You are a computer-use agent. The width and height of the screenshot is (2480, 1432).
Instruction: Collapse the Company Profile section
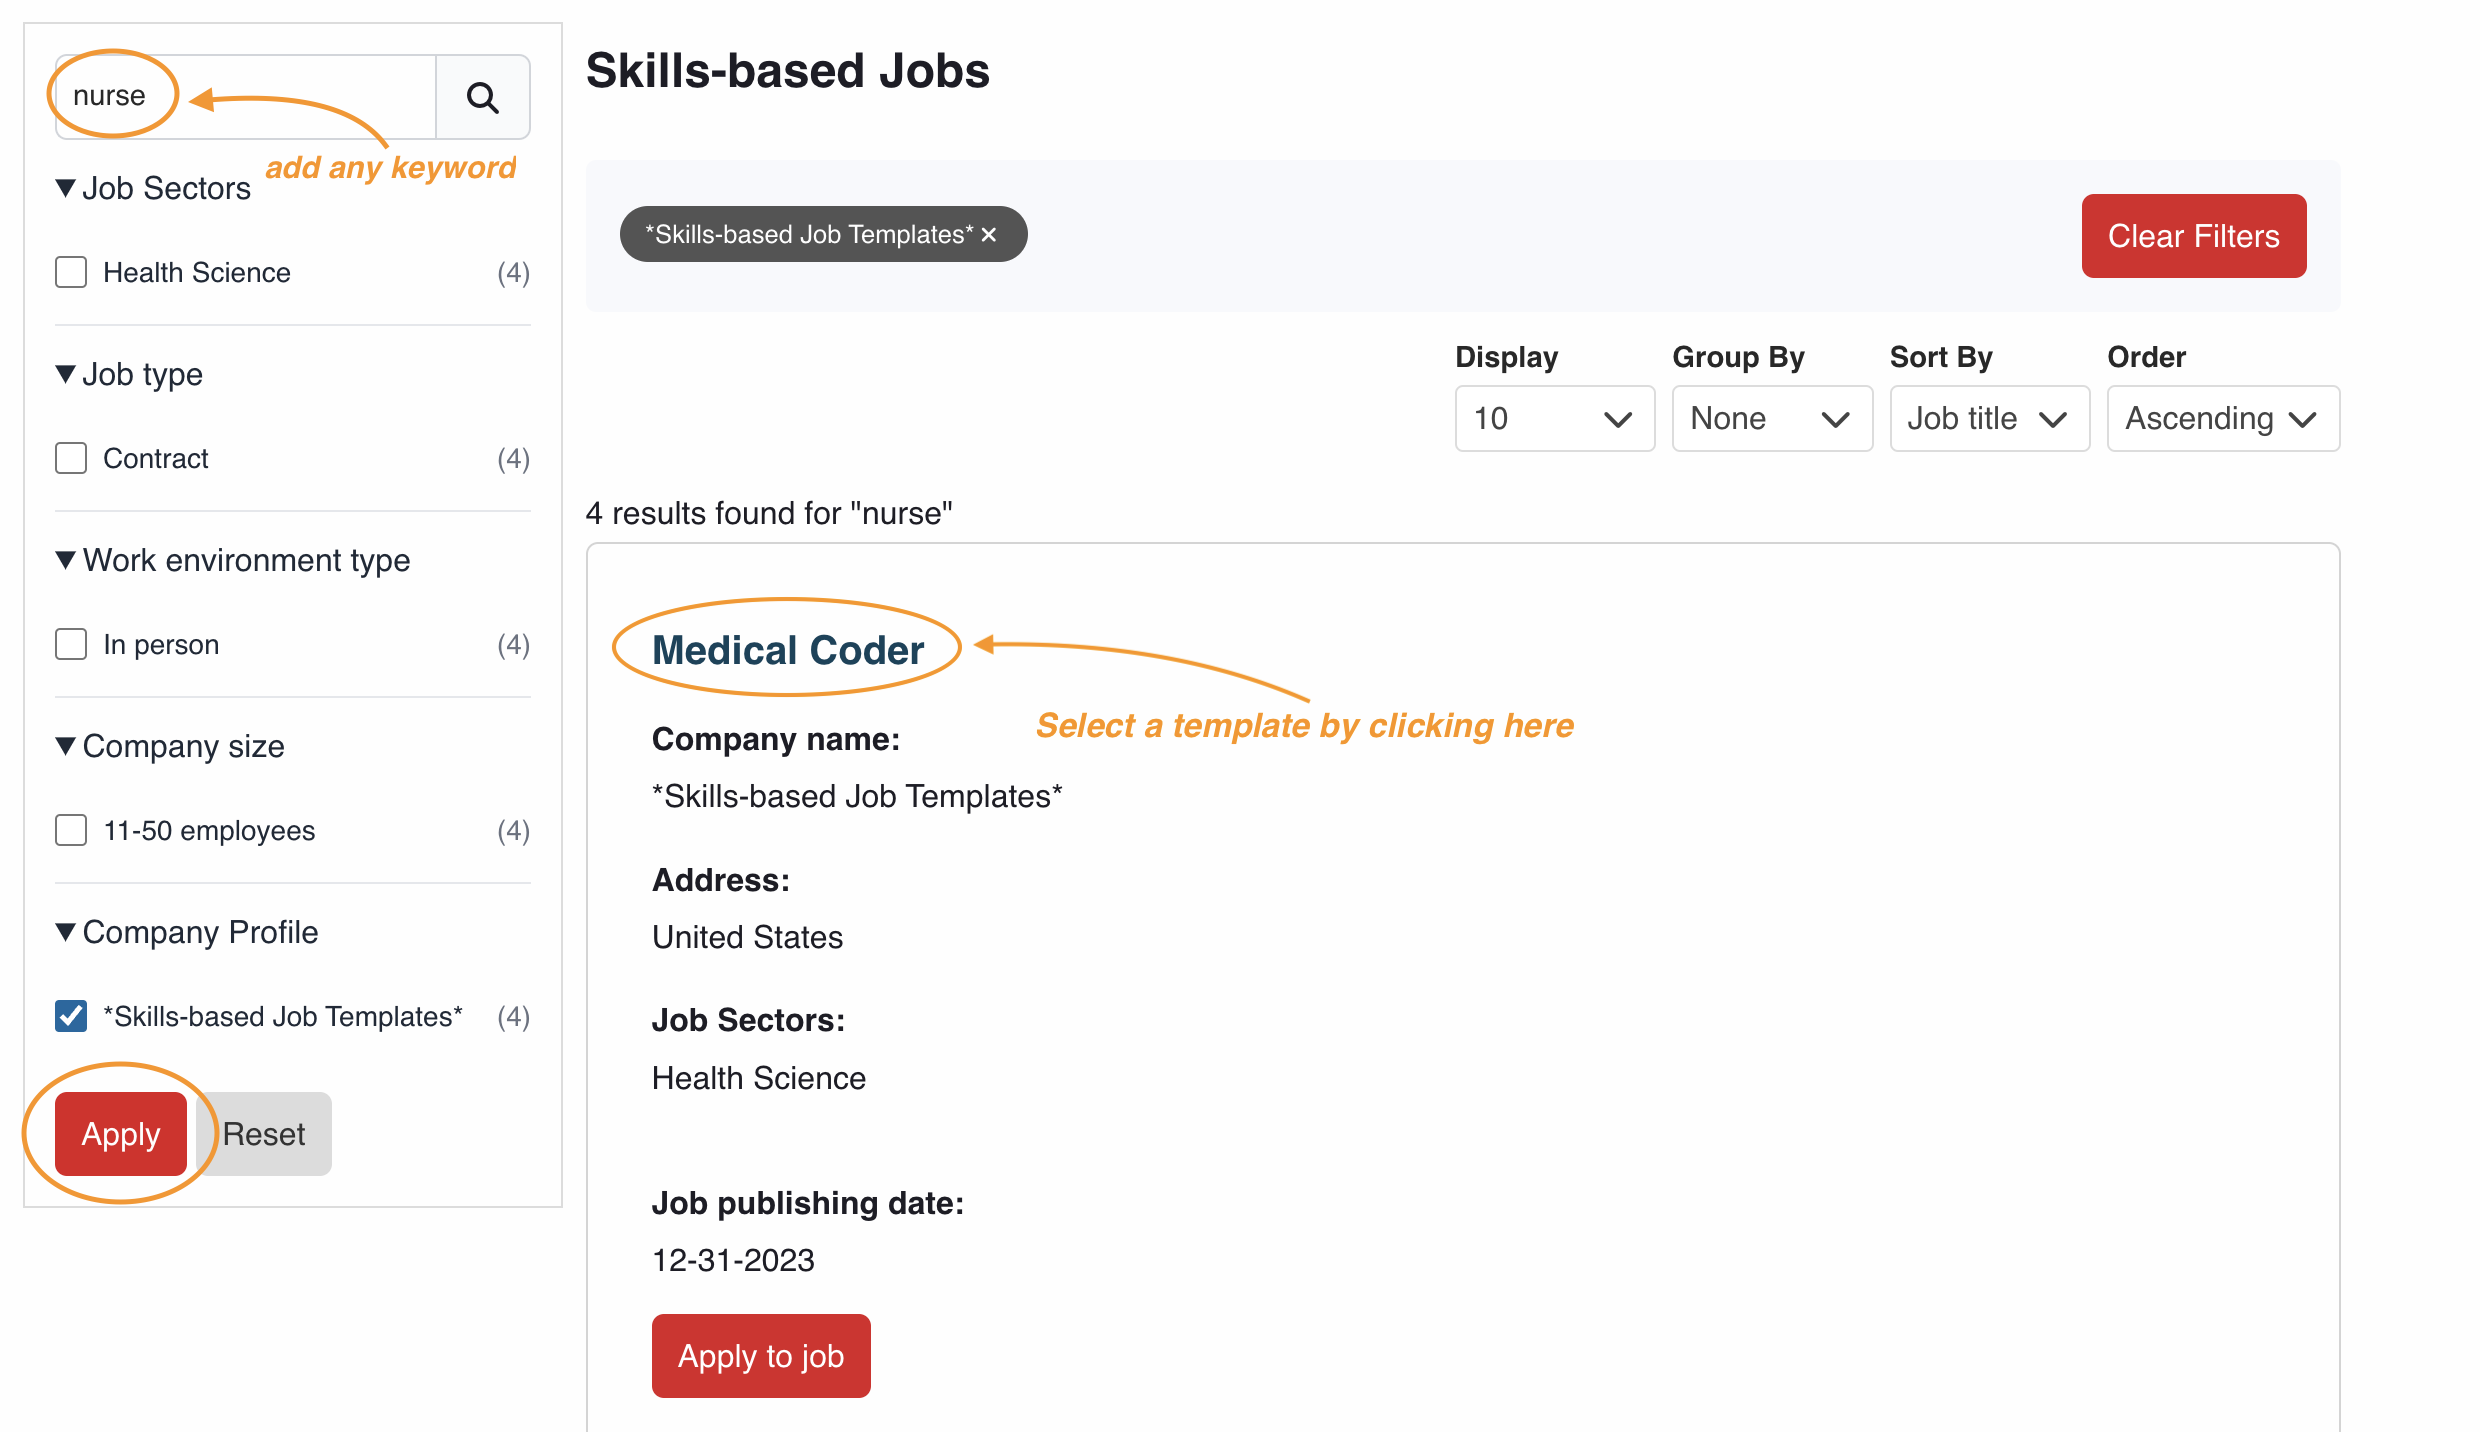(66, 932)
